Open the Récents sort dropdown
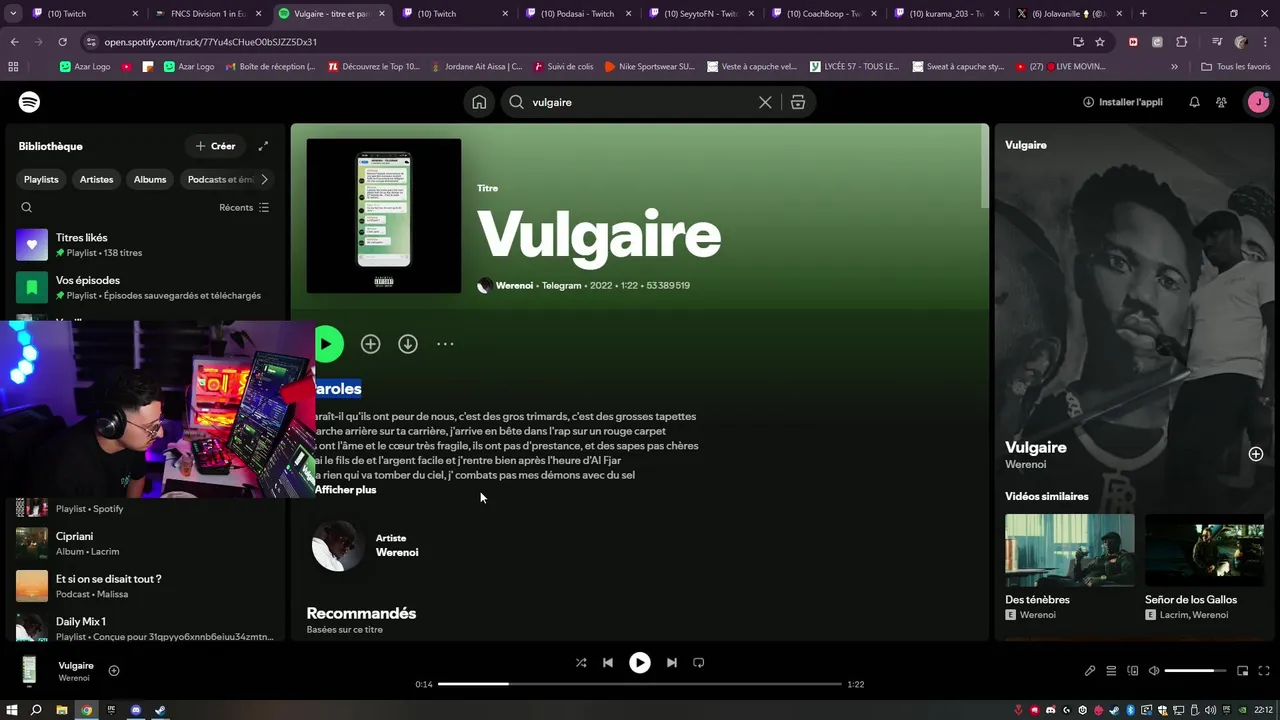Image resolution: width=1280 pixels, height=720 pixels. 244,207
